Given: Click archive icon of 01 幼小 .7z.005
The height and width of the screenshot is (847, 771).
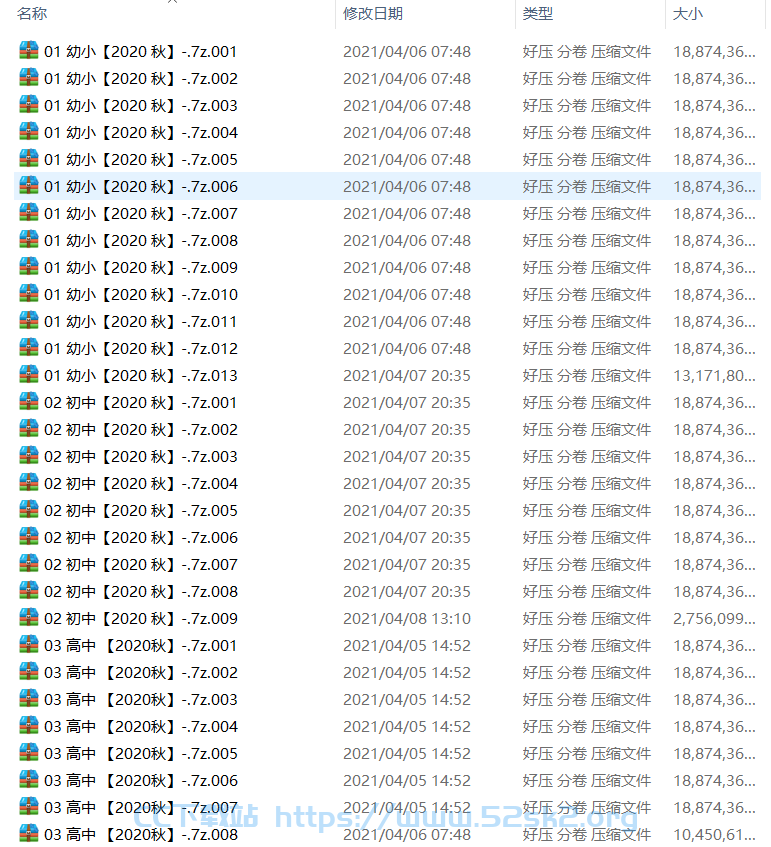Looking at the screenshot, I should (x=29, y=159).
